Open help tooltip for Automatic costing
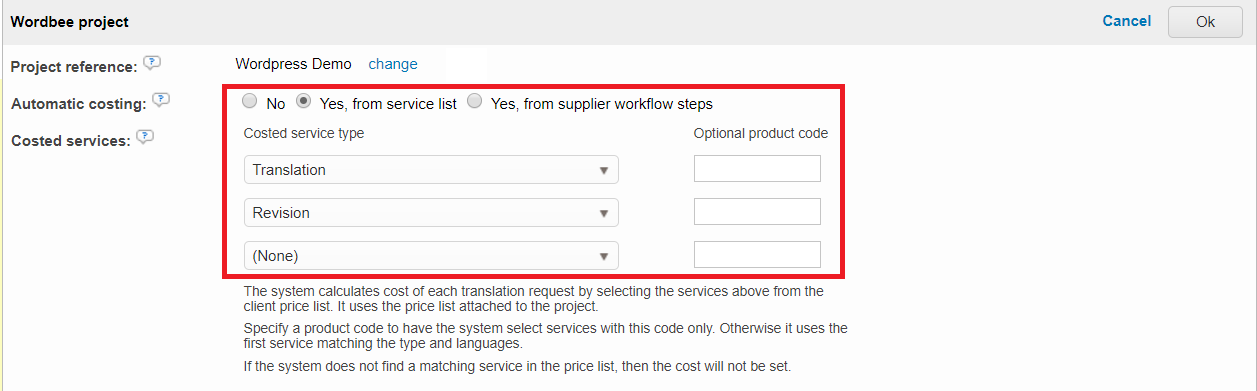Screen dimensions: 1257x391 (x=161, y=101)
